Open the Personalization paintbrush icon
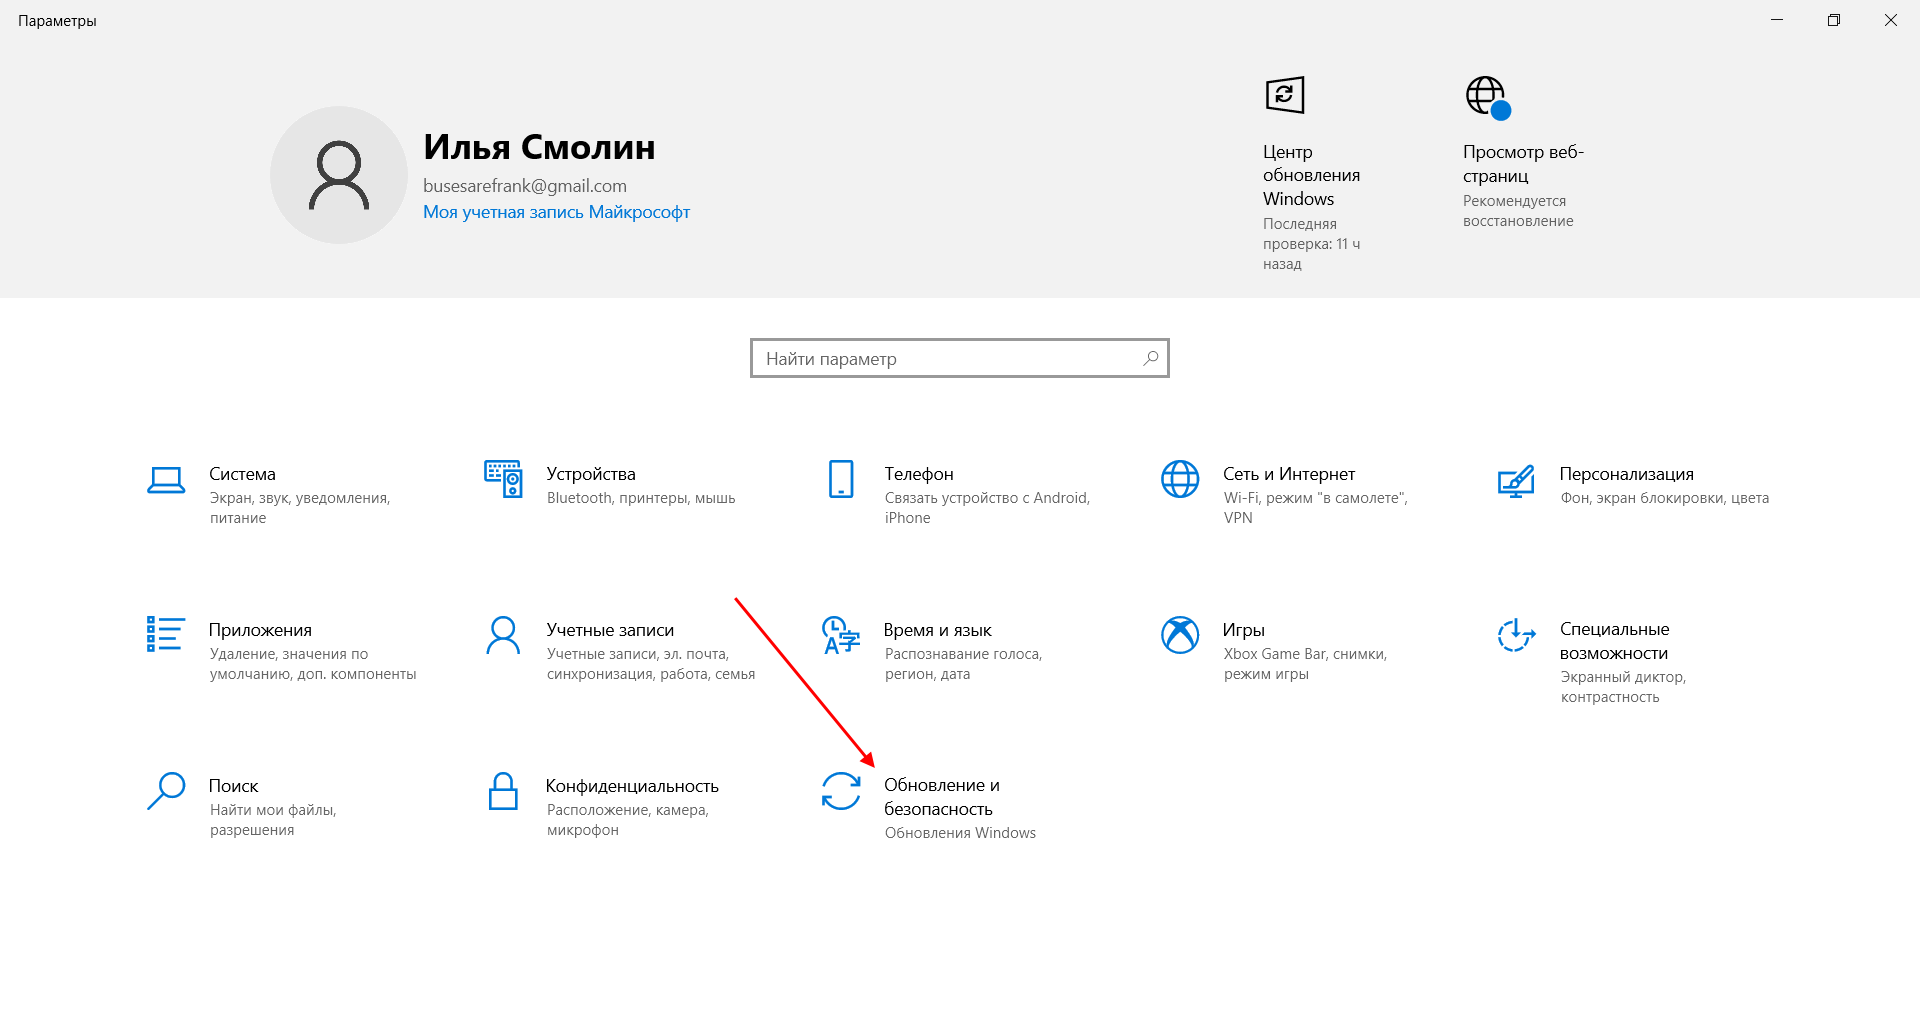The height and width of the screenshot is (1030, 1920). point(1516,481)
